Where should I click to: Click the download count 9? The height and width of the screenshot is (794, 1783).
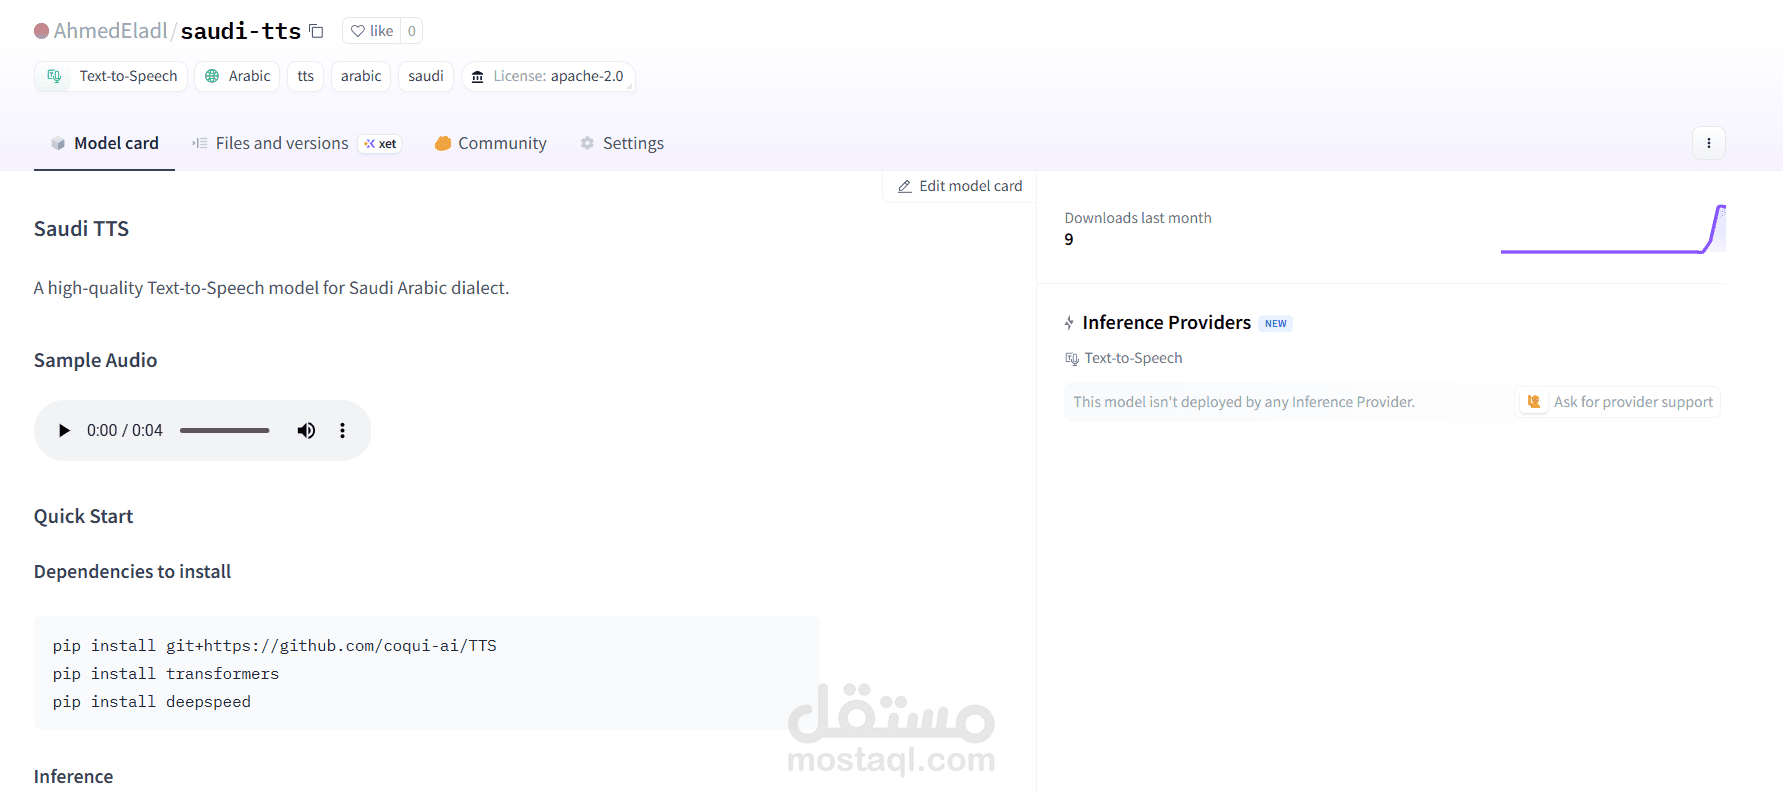click(x=1069, y=240)
